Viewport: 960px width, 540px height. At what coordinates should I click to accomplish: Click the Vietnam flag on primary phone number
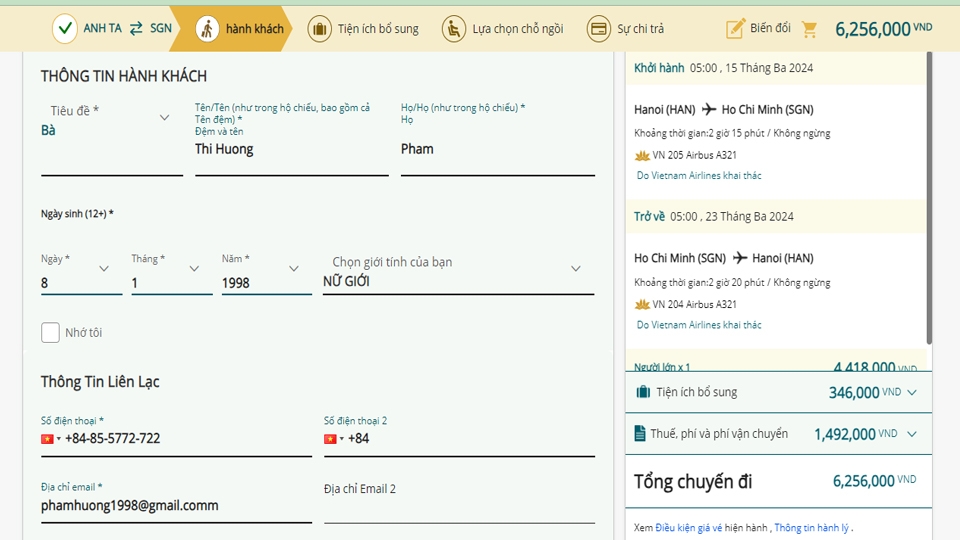[47, 439]
